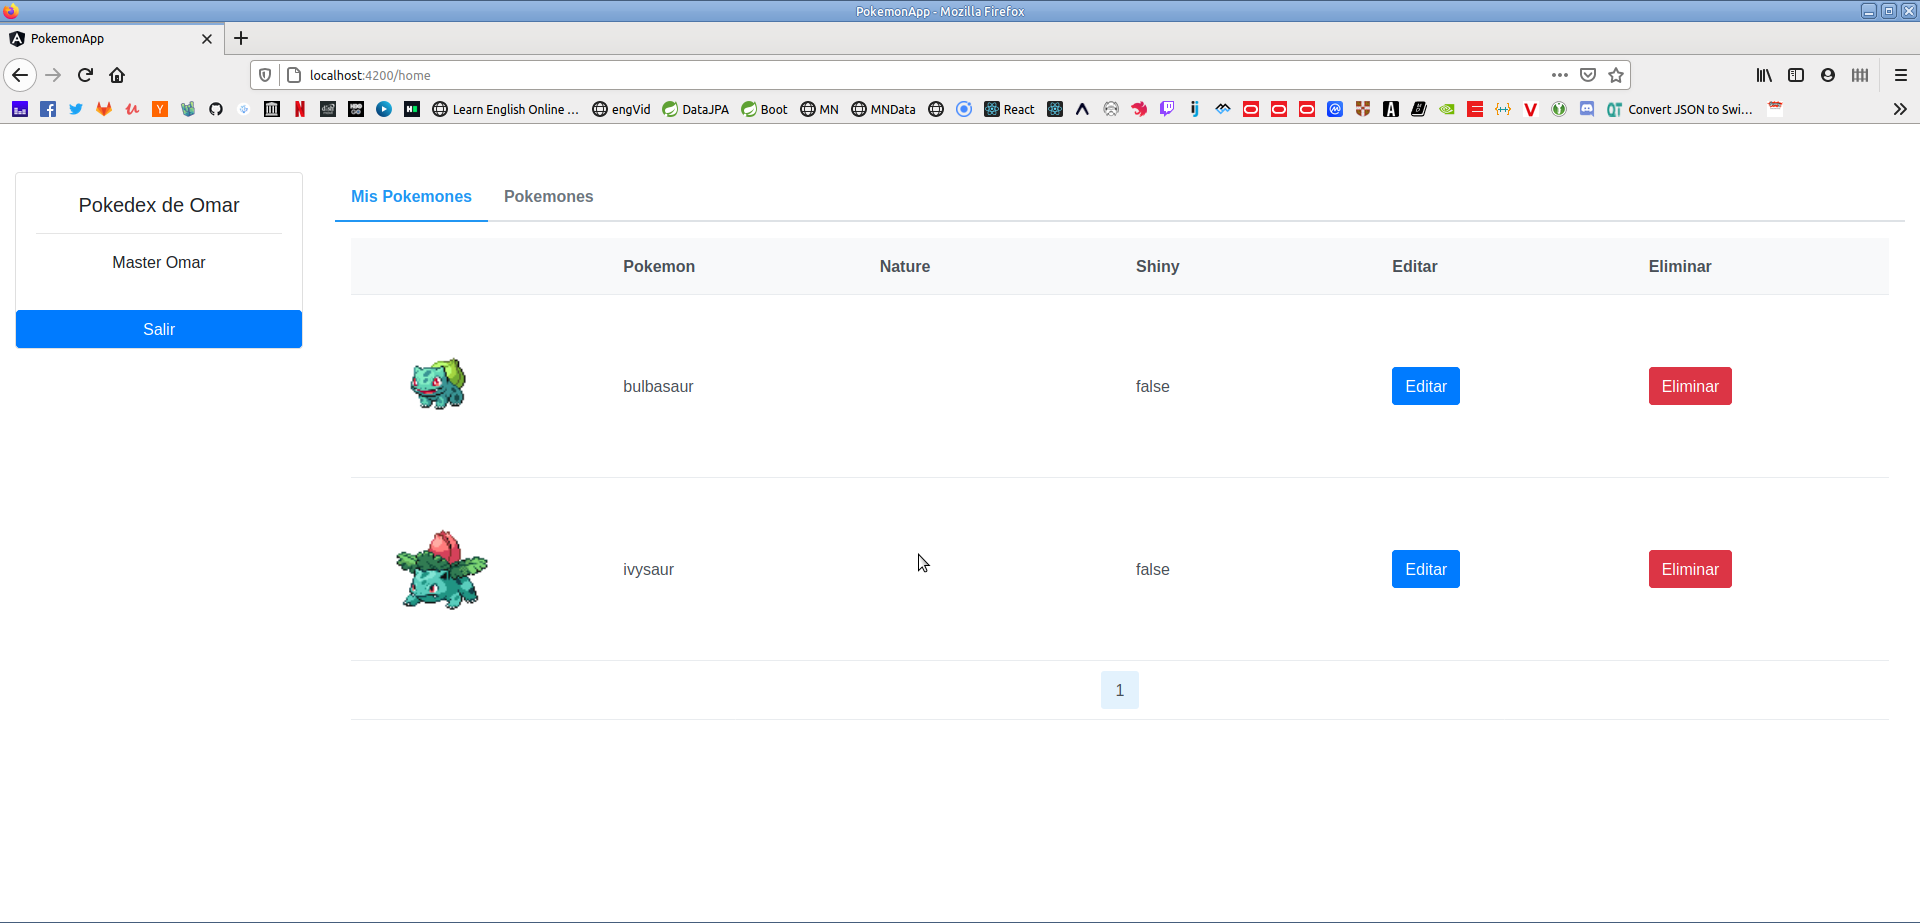This screenshot has height=923, width=1920.
Task: Open a new browser tab
Action: pyautogui.click(x=241, y=38)
